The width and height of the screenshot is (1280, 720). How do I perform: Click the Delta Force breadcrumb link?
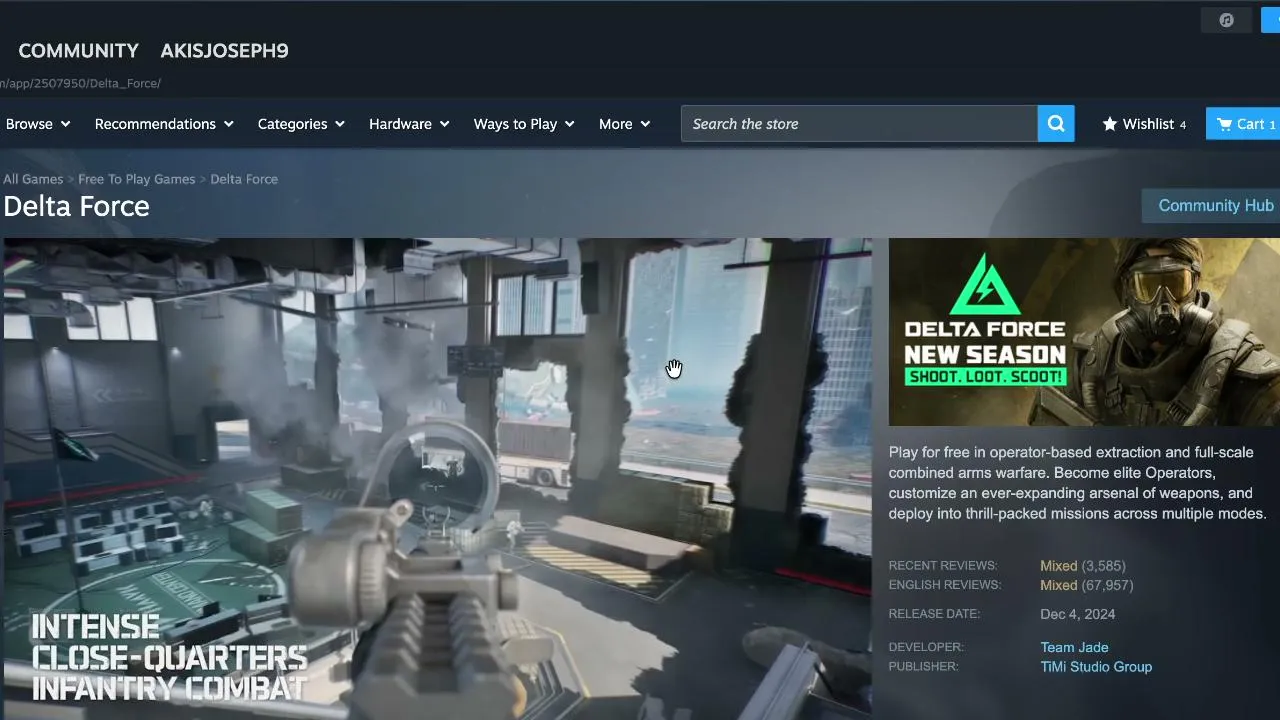click(x=244, y=179)
